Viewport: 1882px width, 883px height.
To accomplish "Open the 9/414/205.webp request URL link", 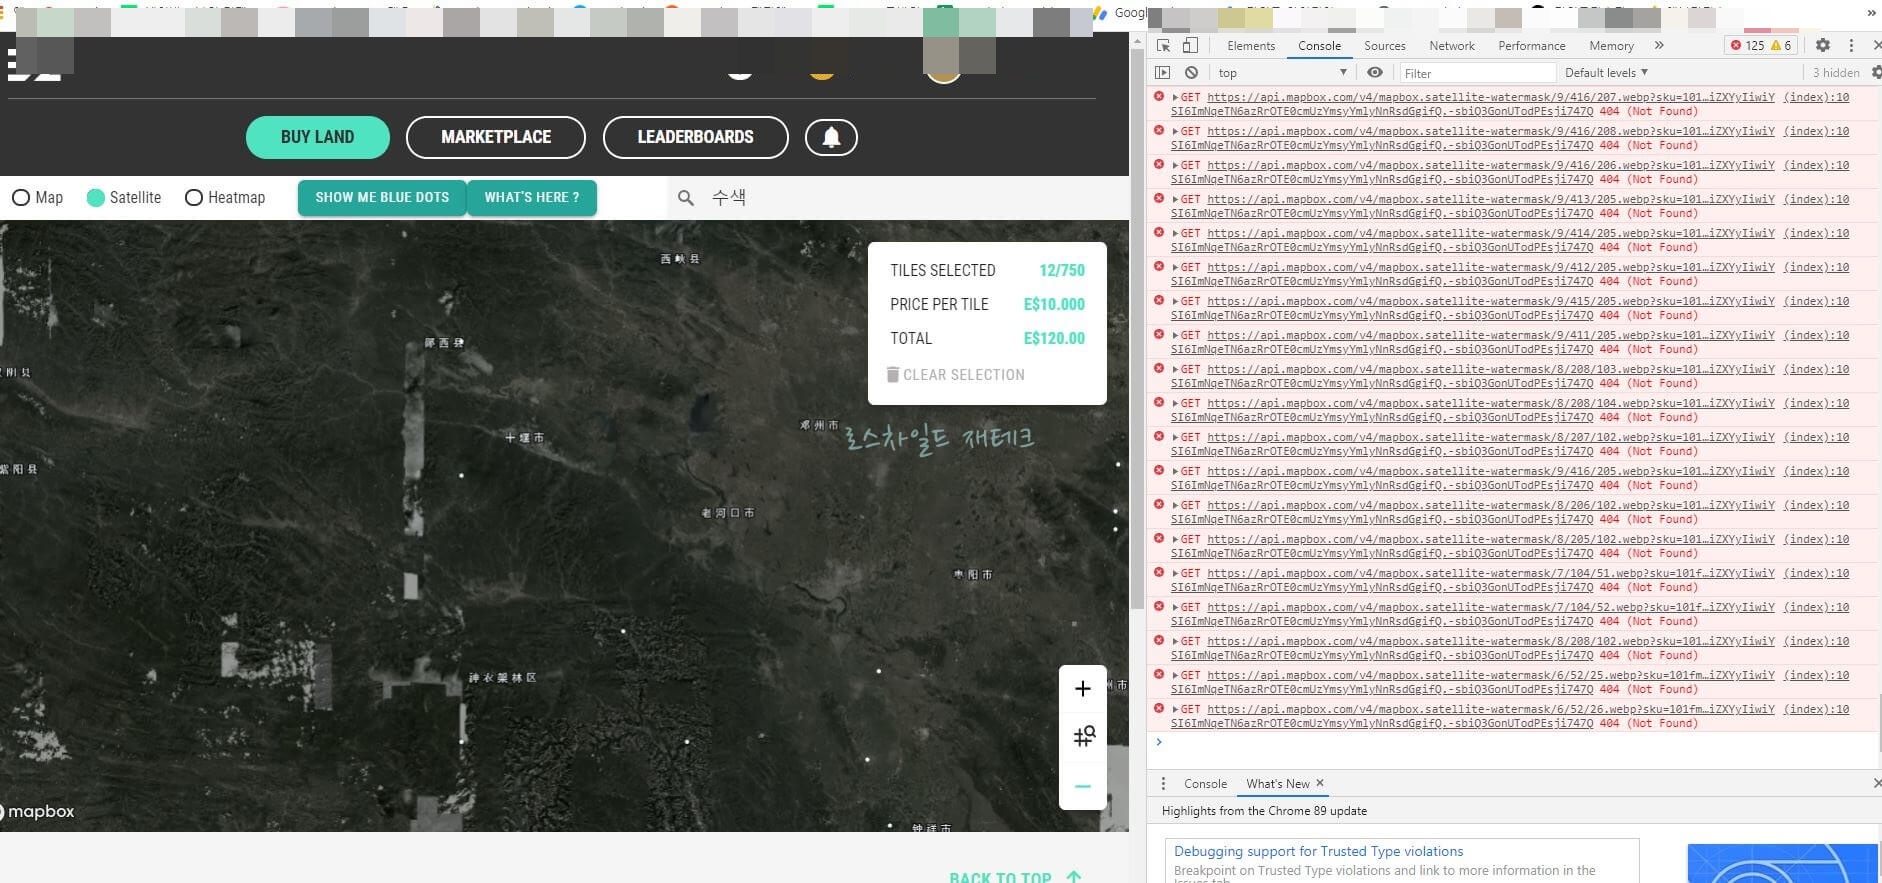I will [1491, 234].
